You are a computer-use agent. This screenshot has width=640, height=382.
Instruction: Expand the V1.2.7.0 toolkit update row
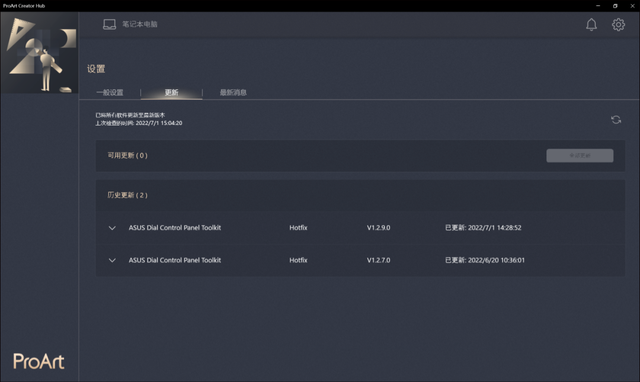click(112, 260)
